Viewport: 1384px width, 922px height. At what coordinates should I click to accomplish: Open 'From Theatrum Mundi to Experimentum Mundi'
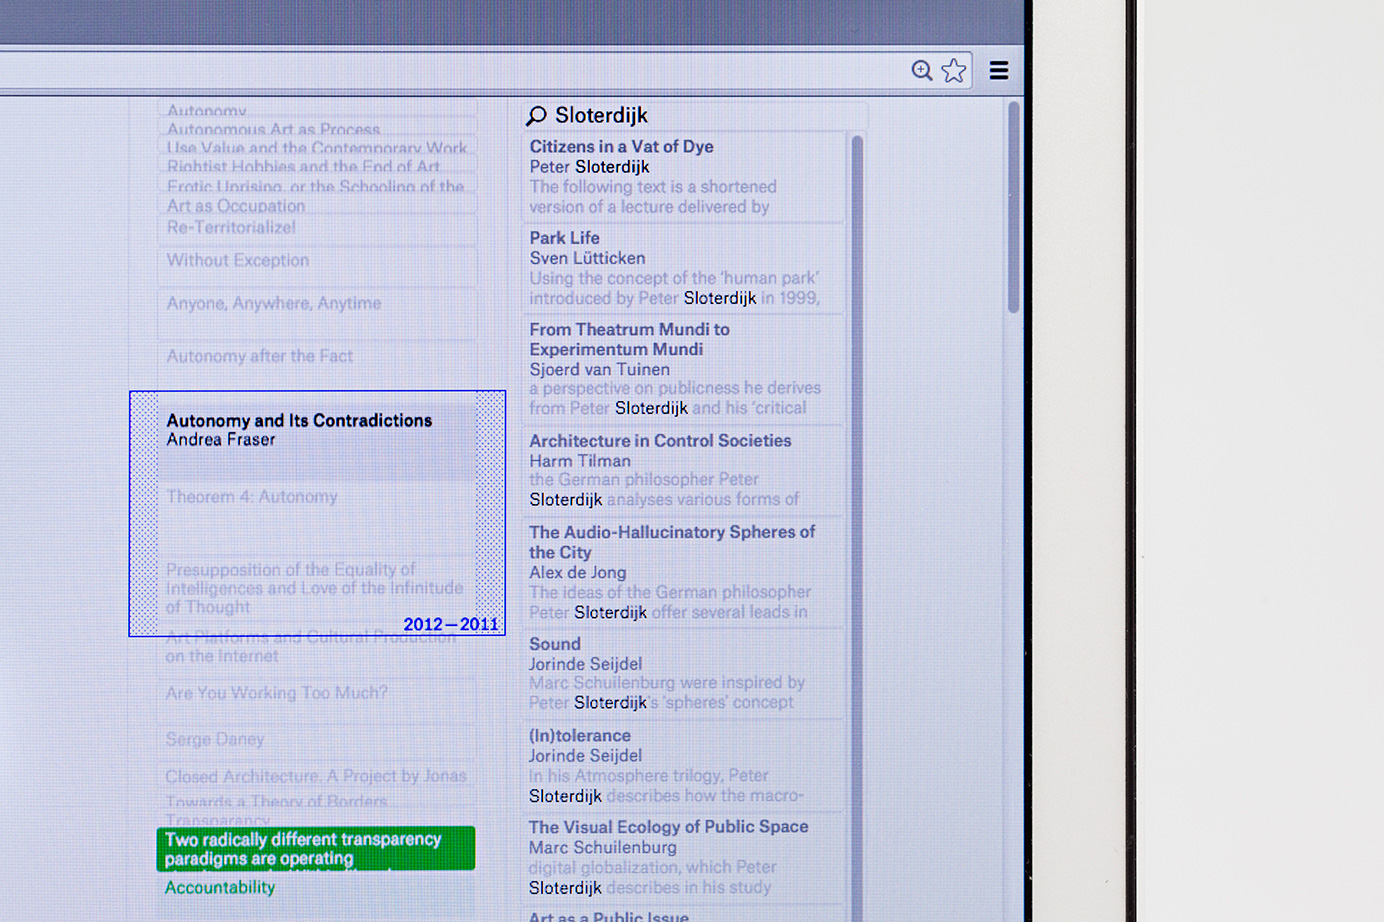628,339
